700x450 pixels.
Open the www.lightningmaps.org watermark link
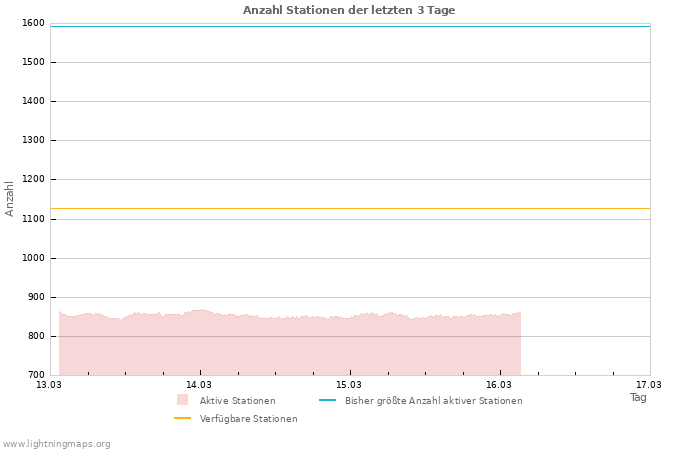click(x=57, y=444)
